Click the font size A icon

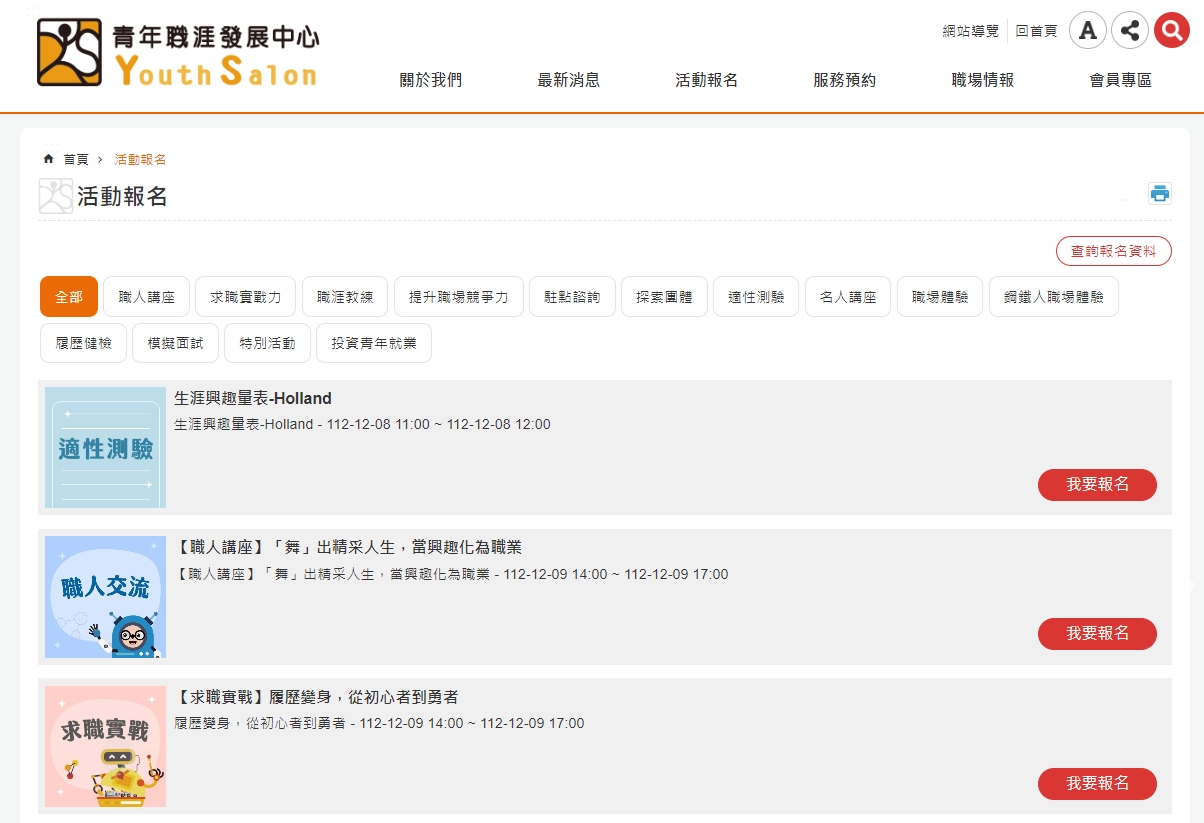point(1087,30)
